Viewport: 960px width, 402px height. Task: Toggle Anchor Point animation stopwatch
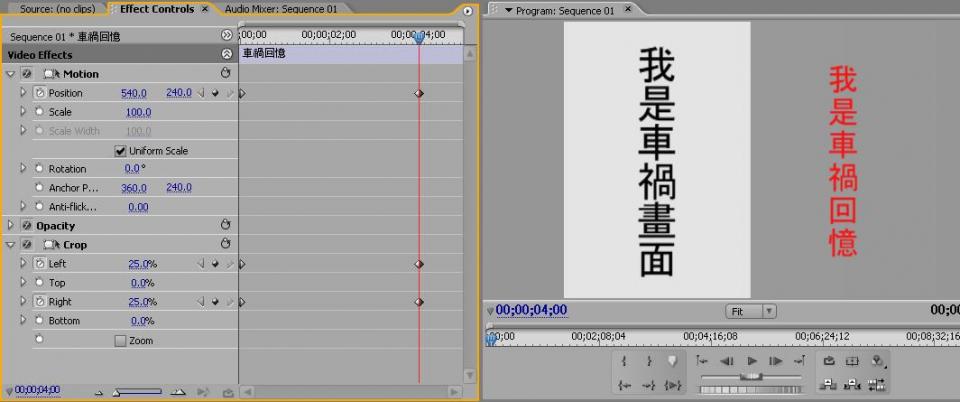(x=40, y=187)
